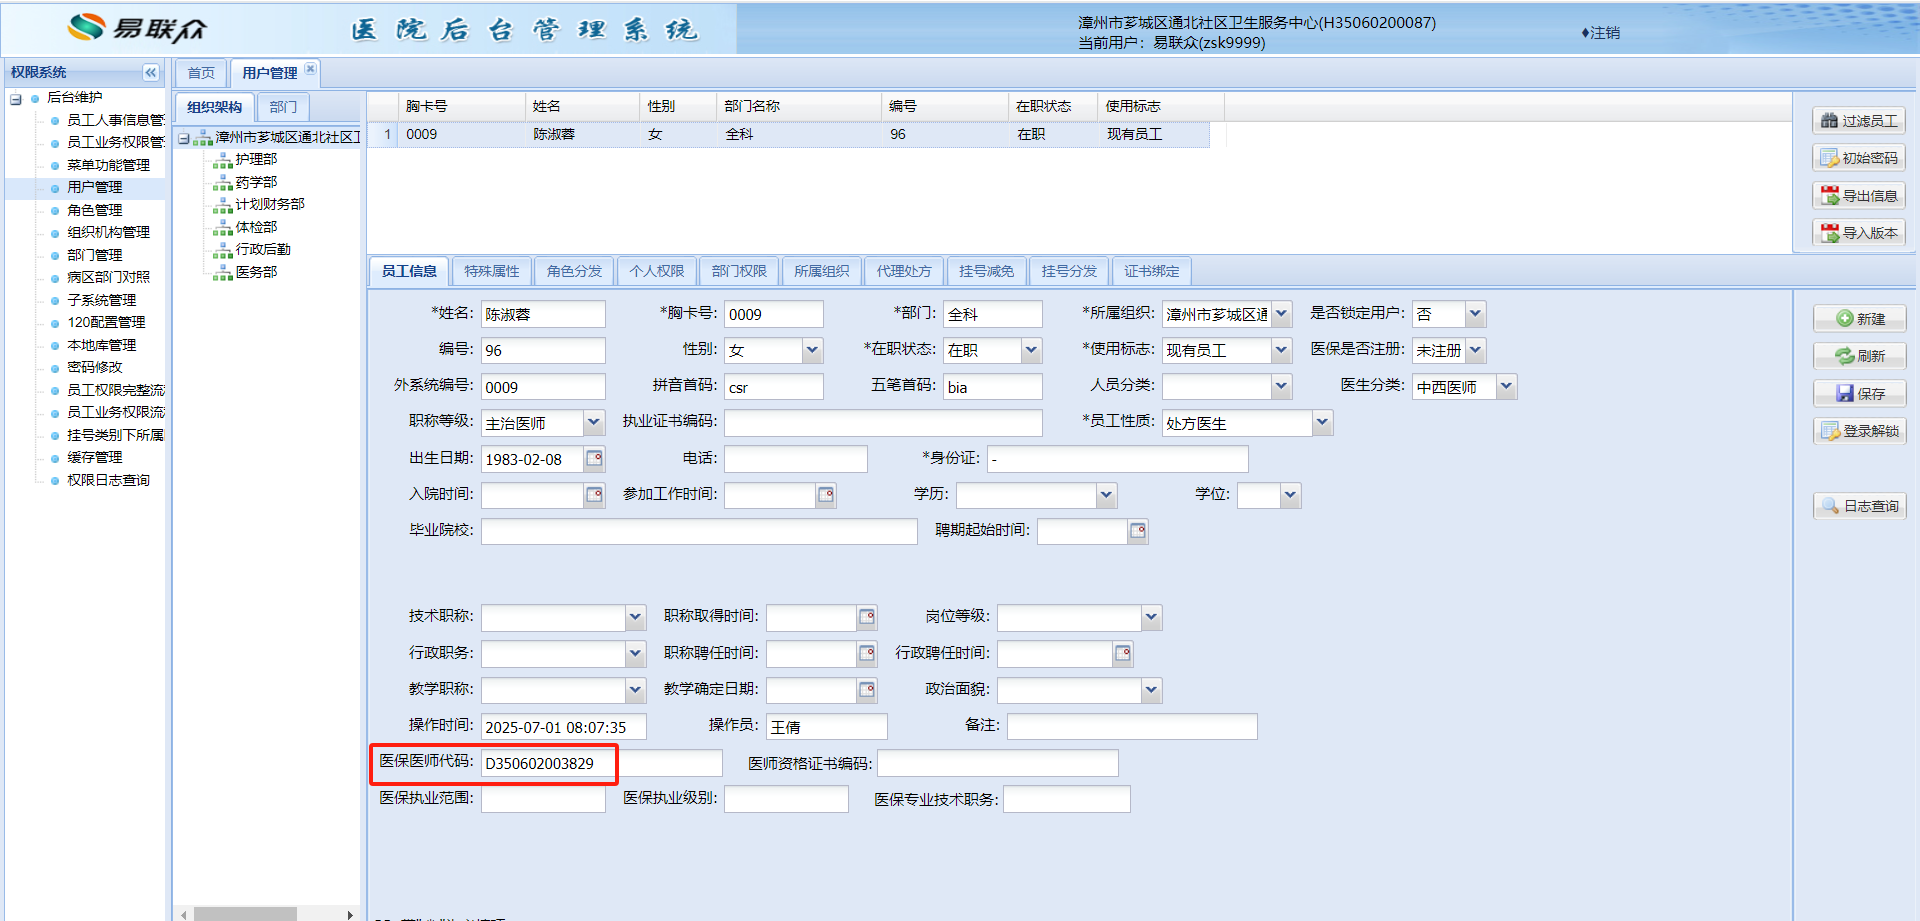Screen dimensions: 1920x921
Task: Switch to the 部门 tab
Action: tap(283, 107)
